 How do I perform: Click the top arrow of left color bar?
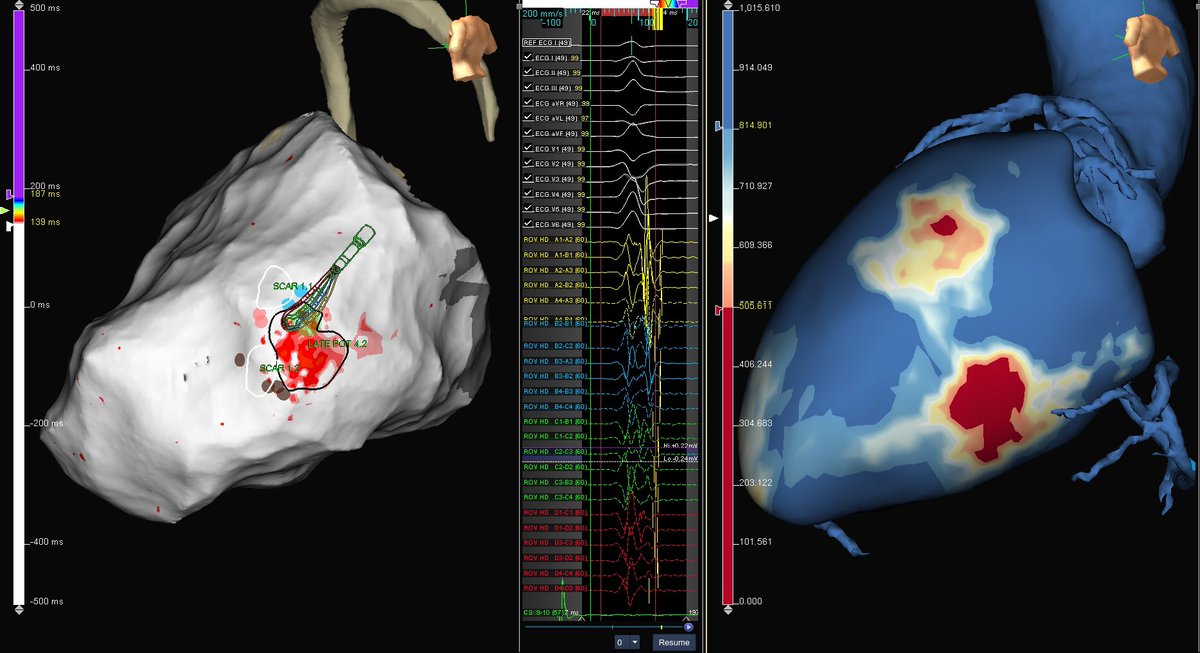coord(18,6)
